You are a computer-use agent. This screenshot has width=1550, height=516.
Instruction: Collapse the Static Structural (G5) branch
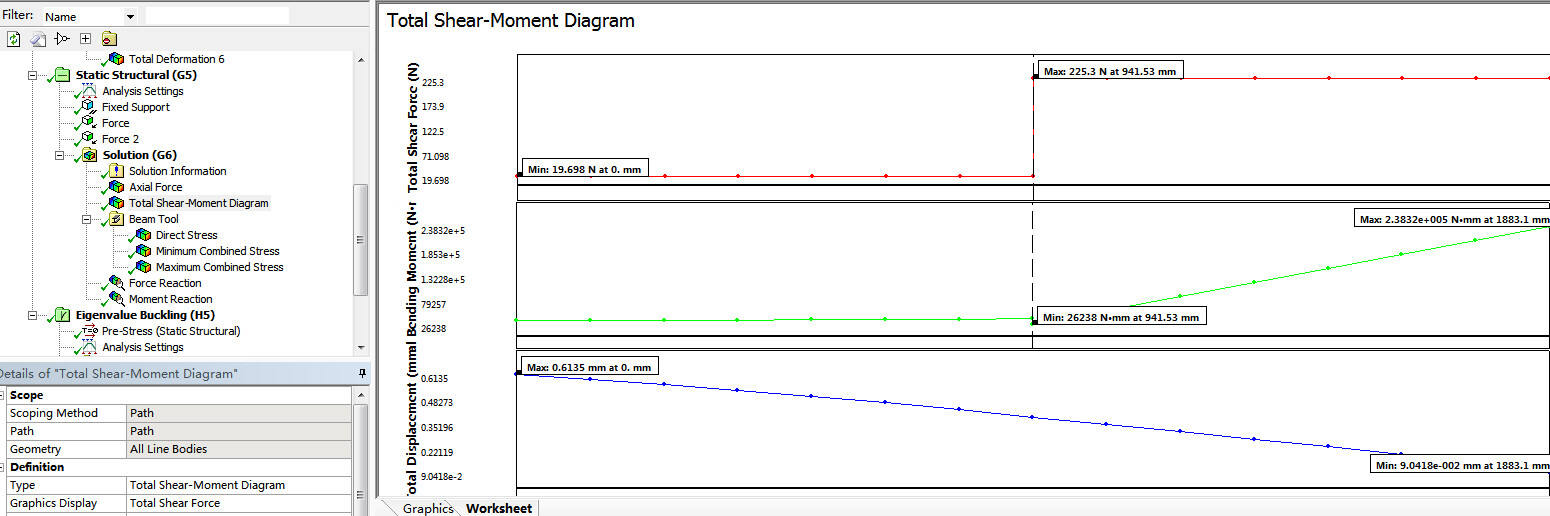33,75
